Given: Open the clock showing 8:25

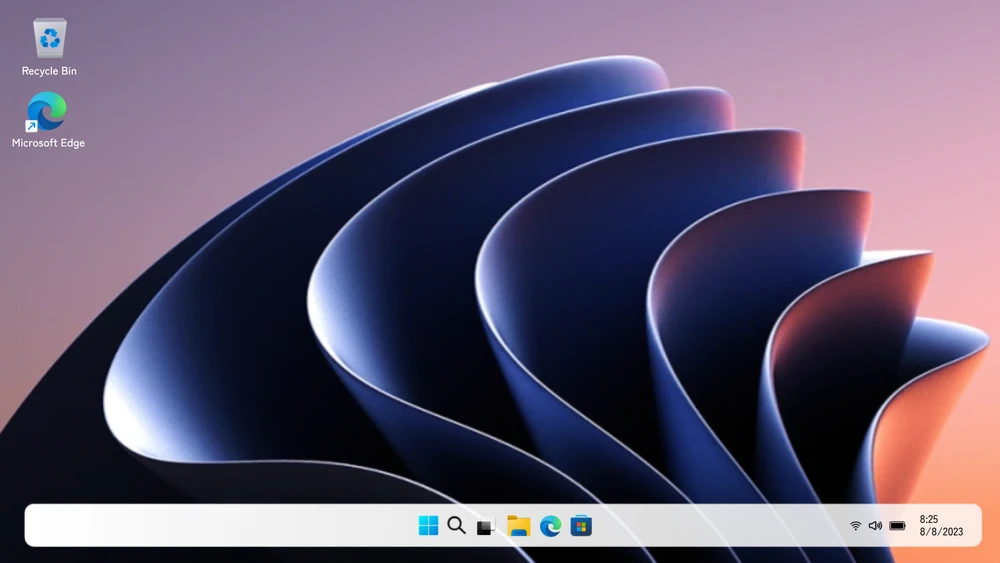Looking at the screenshot, I should 929,520.
